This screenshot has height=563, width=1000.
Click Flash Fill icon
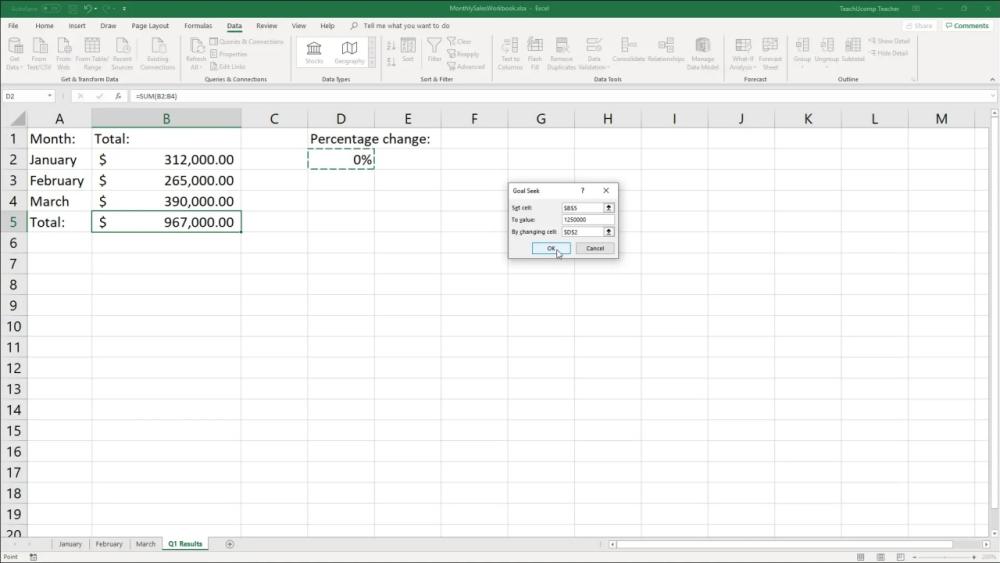pos(535,53)
